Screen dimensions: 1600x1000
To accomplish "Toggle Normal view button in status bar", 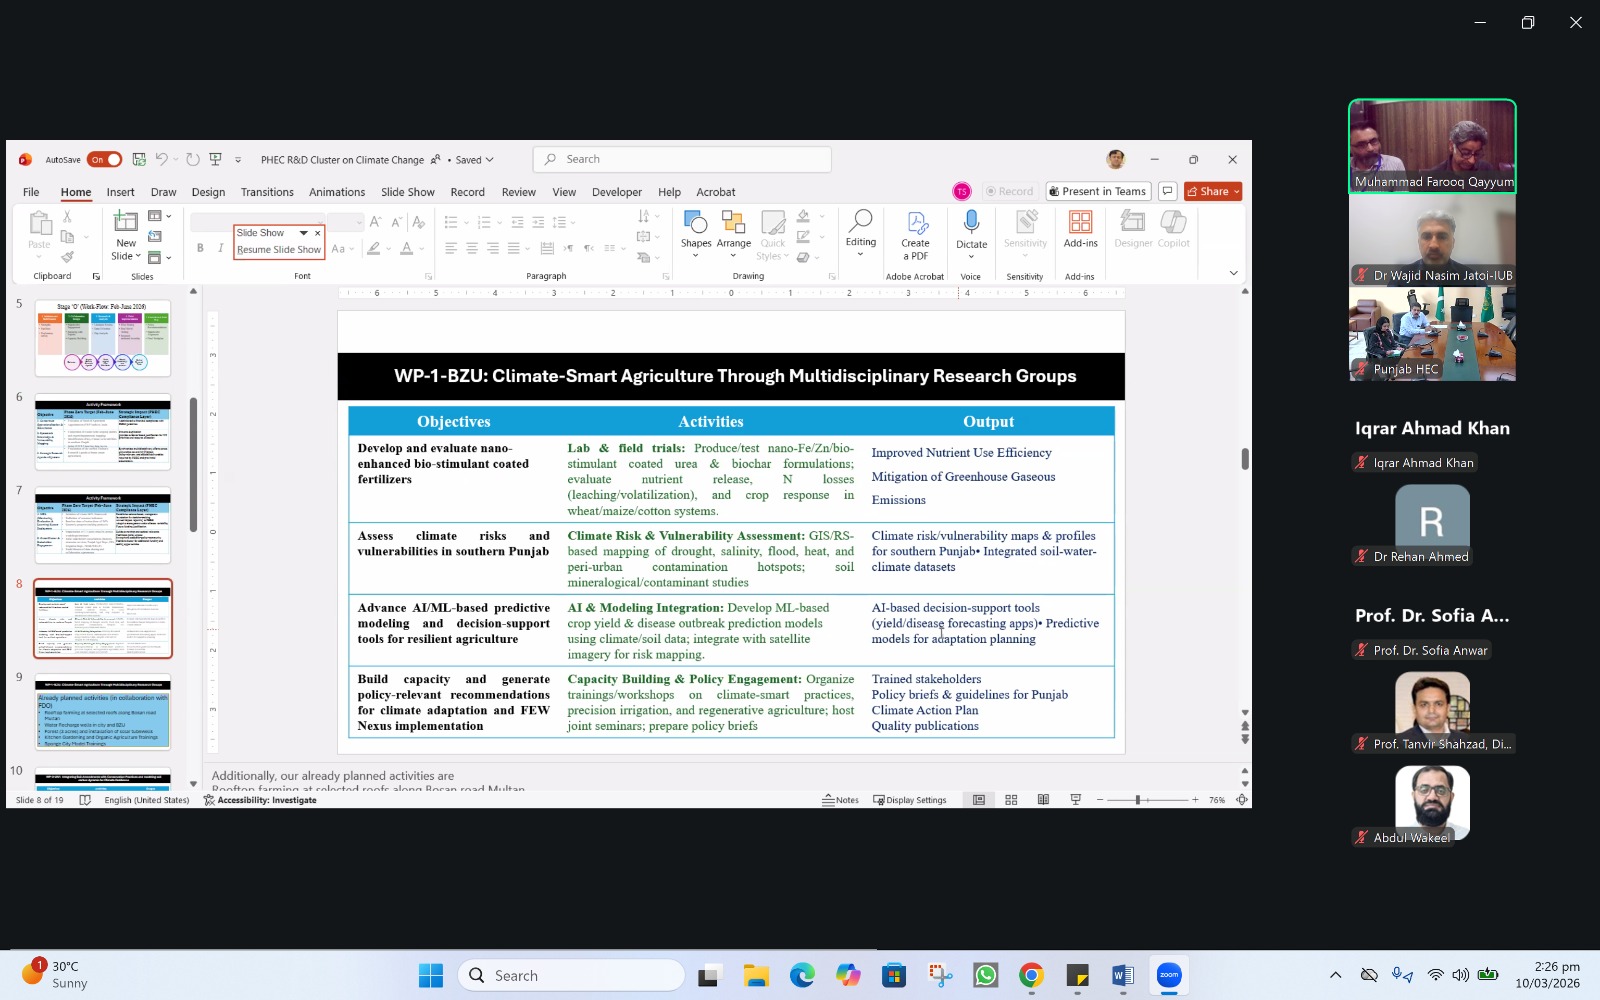I will (979, 800).
